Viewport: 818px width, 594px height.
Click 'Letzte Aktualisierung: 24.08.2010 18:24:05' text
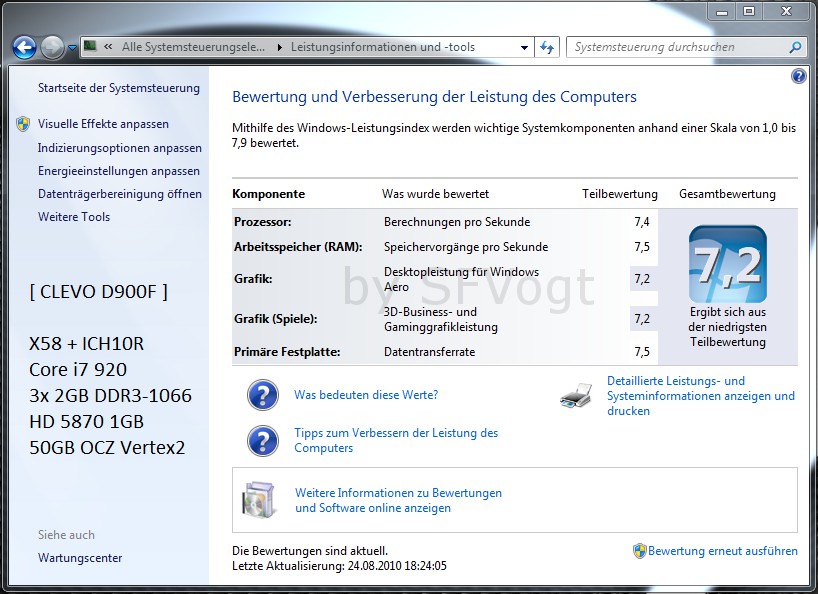coord(339,566)
